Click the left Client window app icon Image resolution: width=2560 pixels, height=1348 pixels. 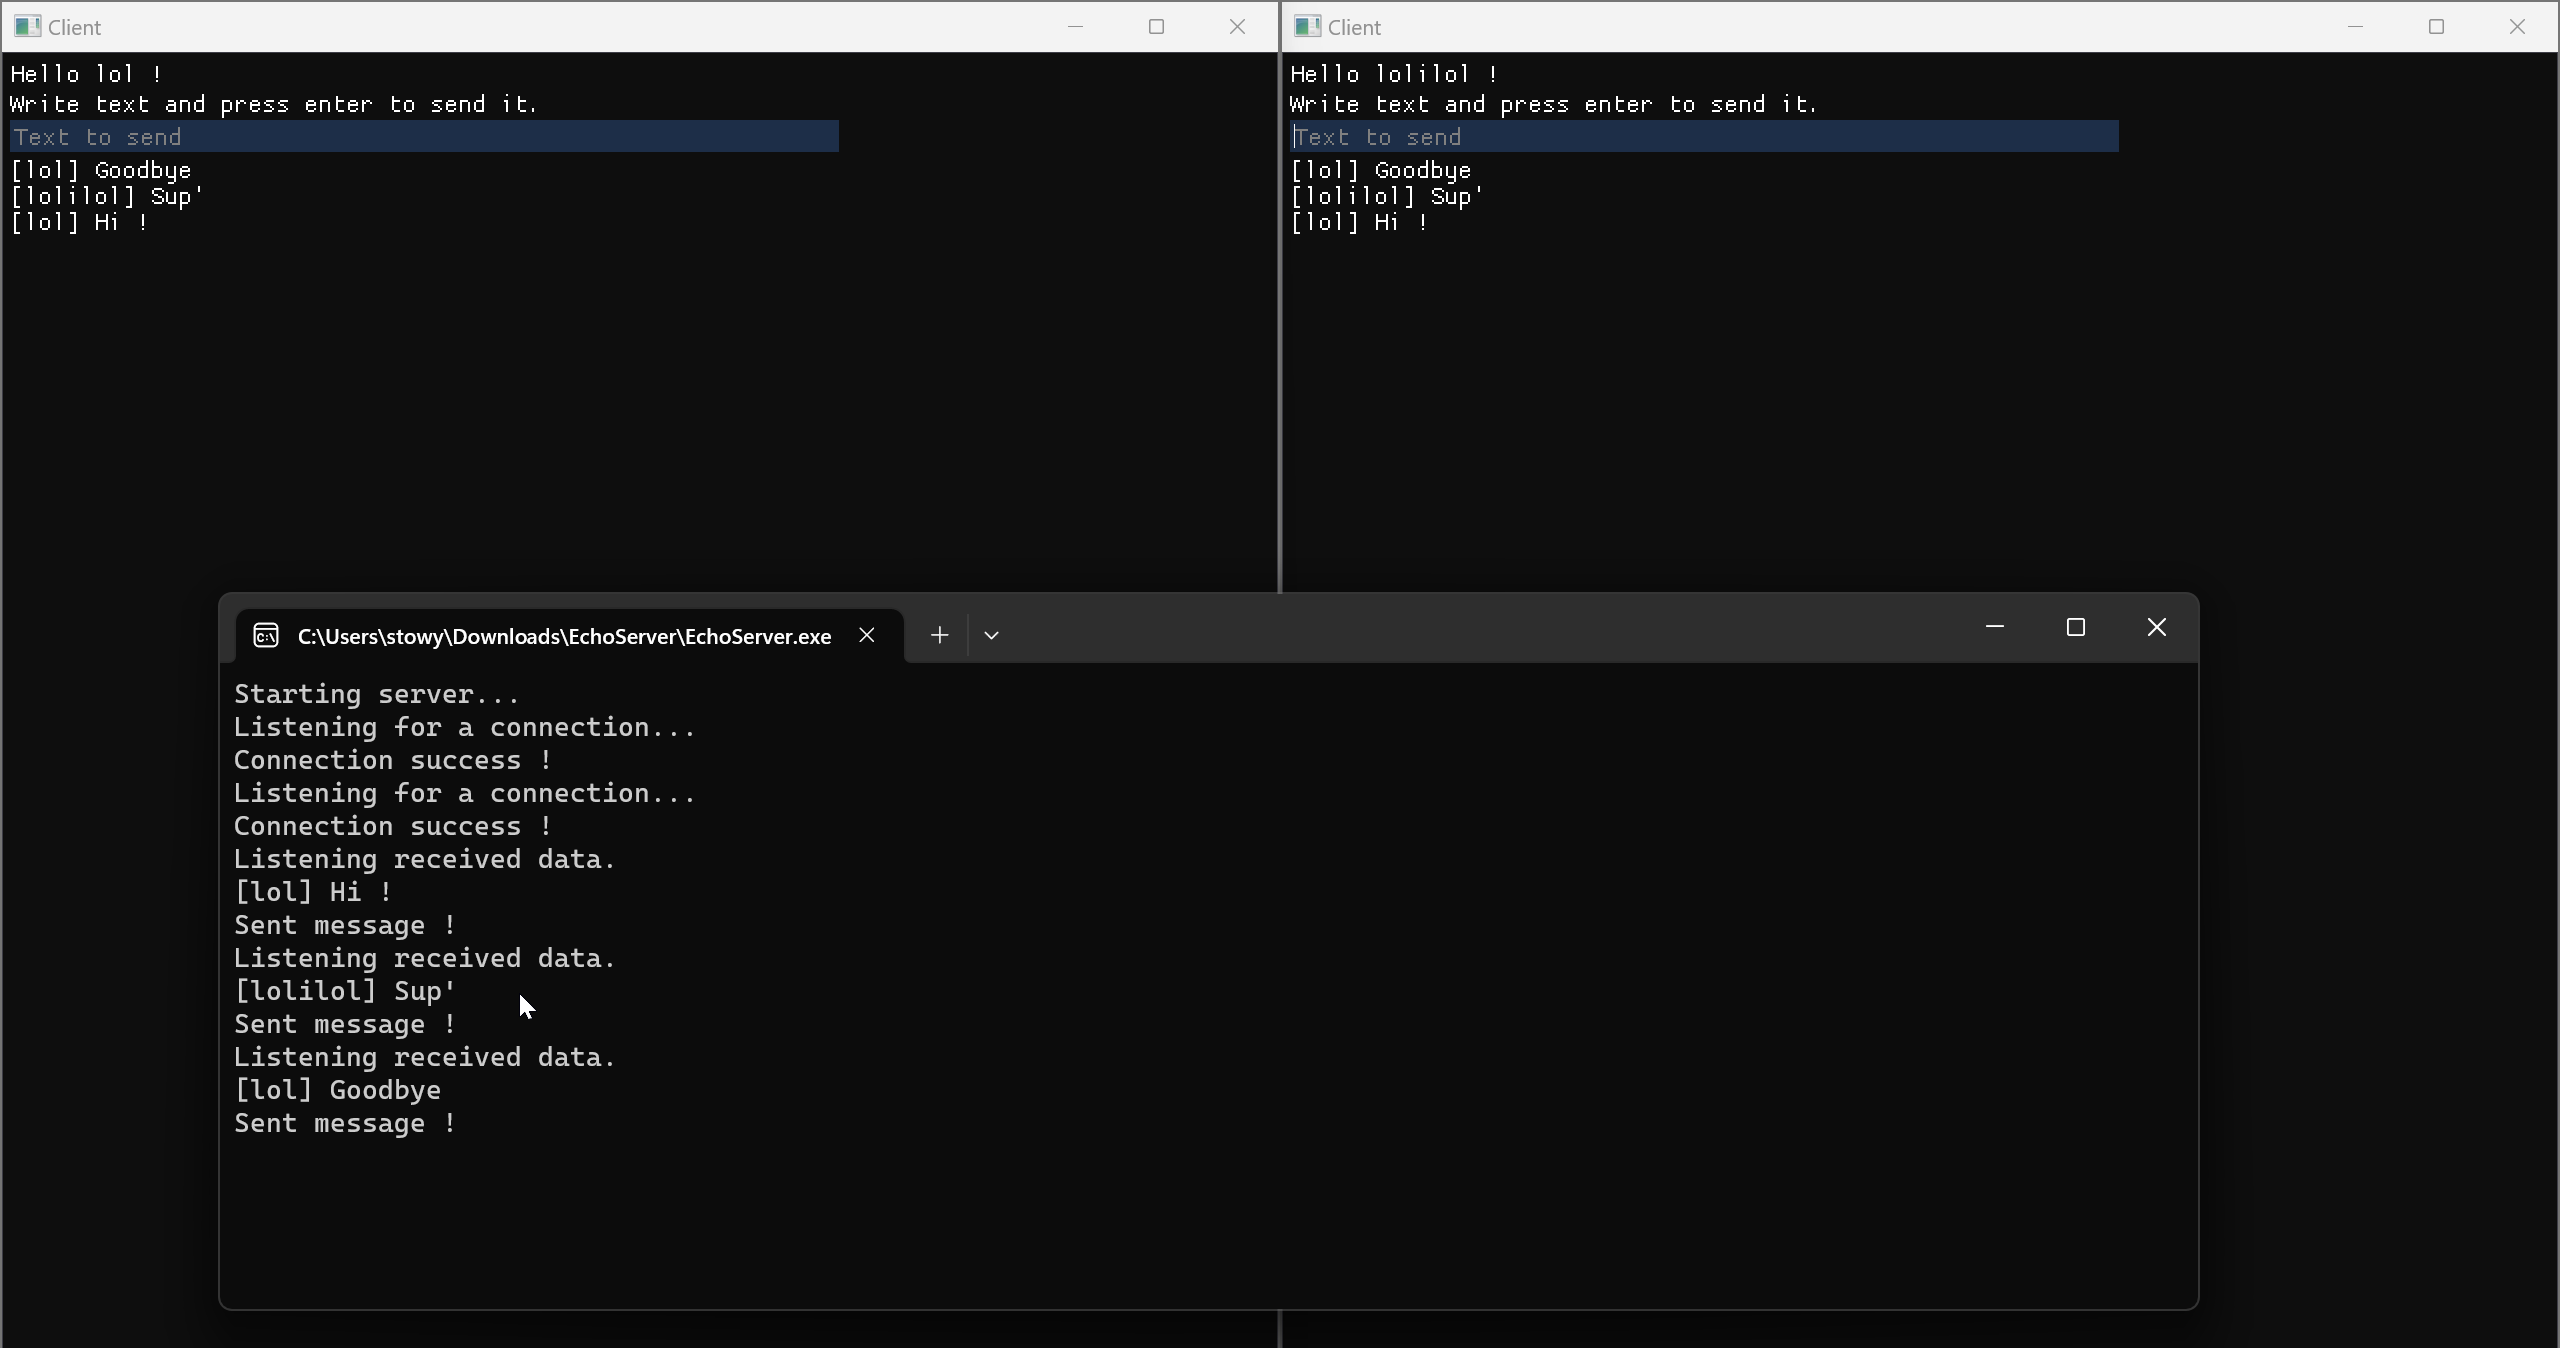28,27
